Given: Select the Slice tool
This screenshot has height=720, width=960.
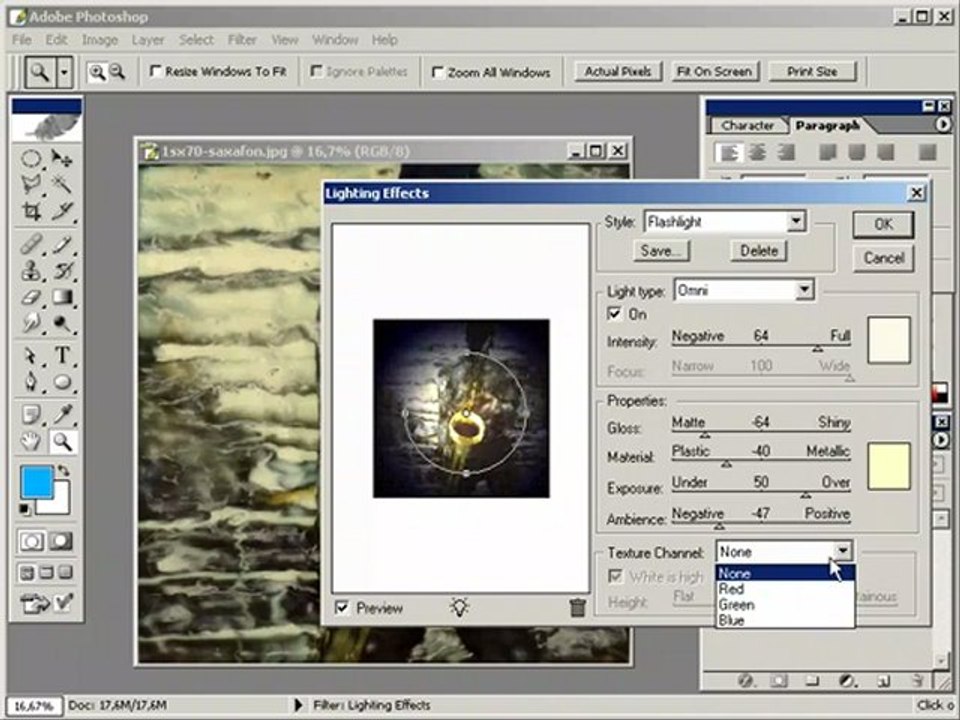Looking at the screenshot, I should coord(62,212).
